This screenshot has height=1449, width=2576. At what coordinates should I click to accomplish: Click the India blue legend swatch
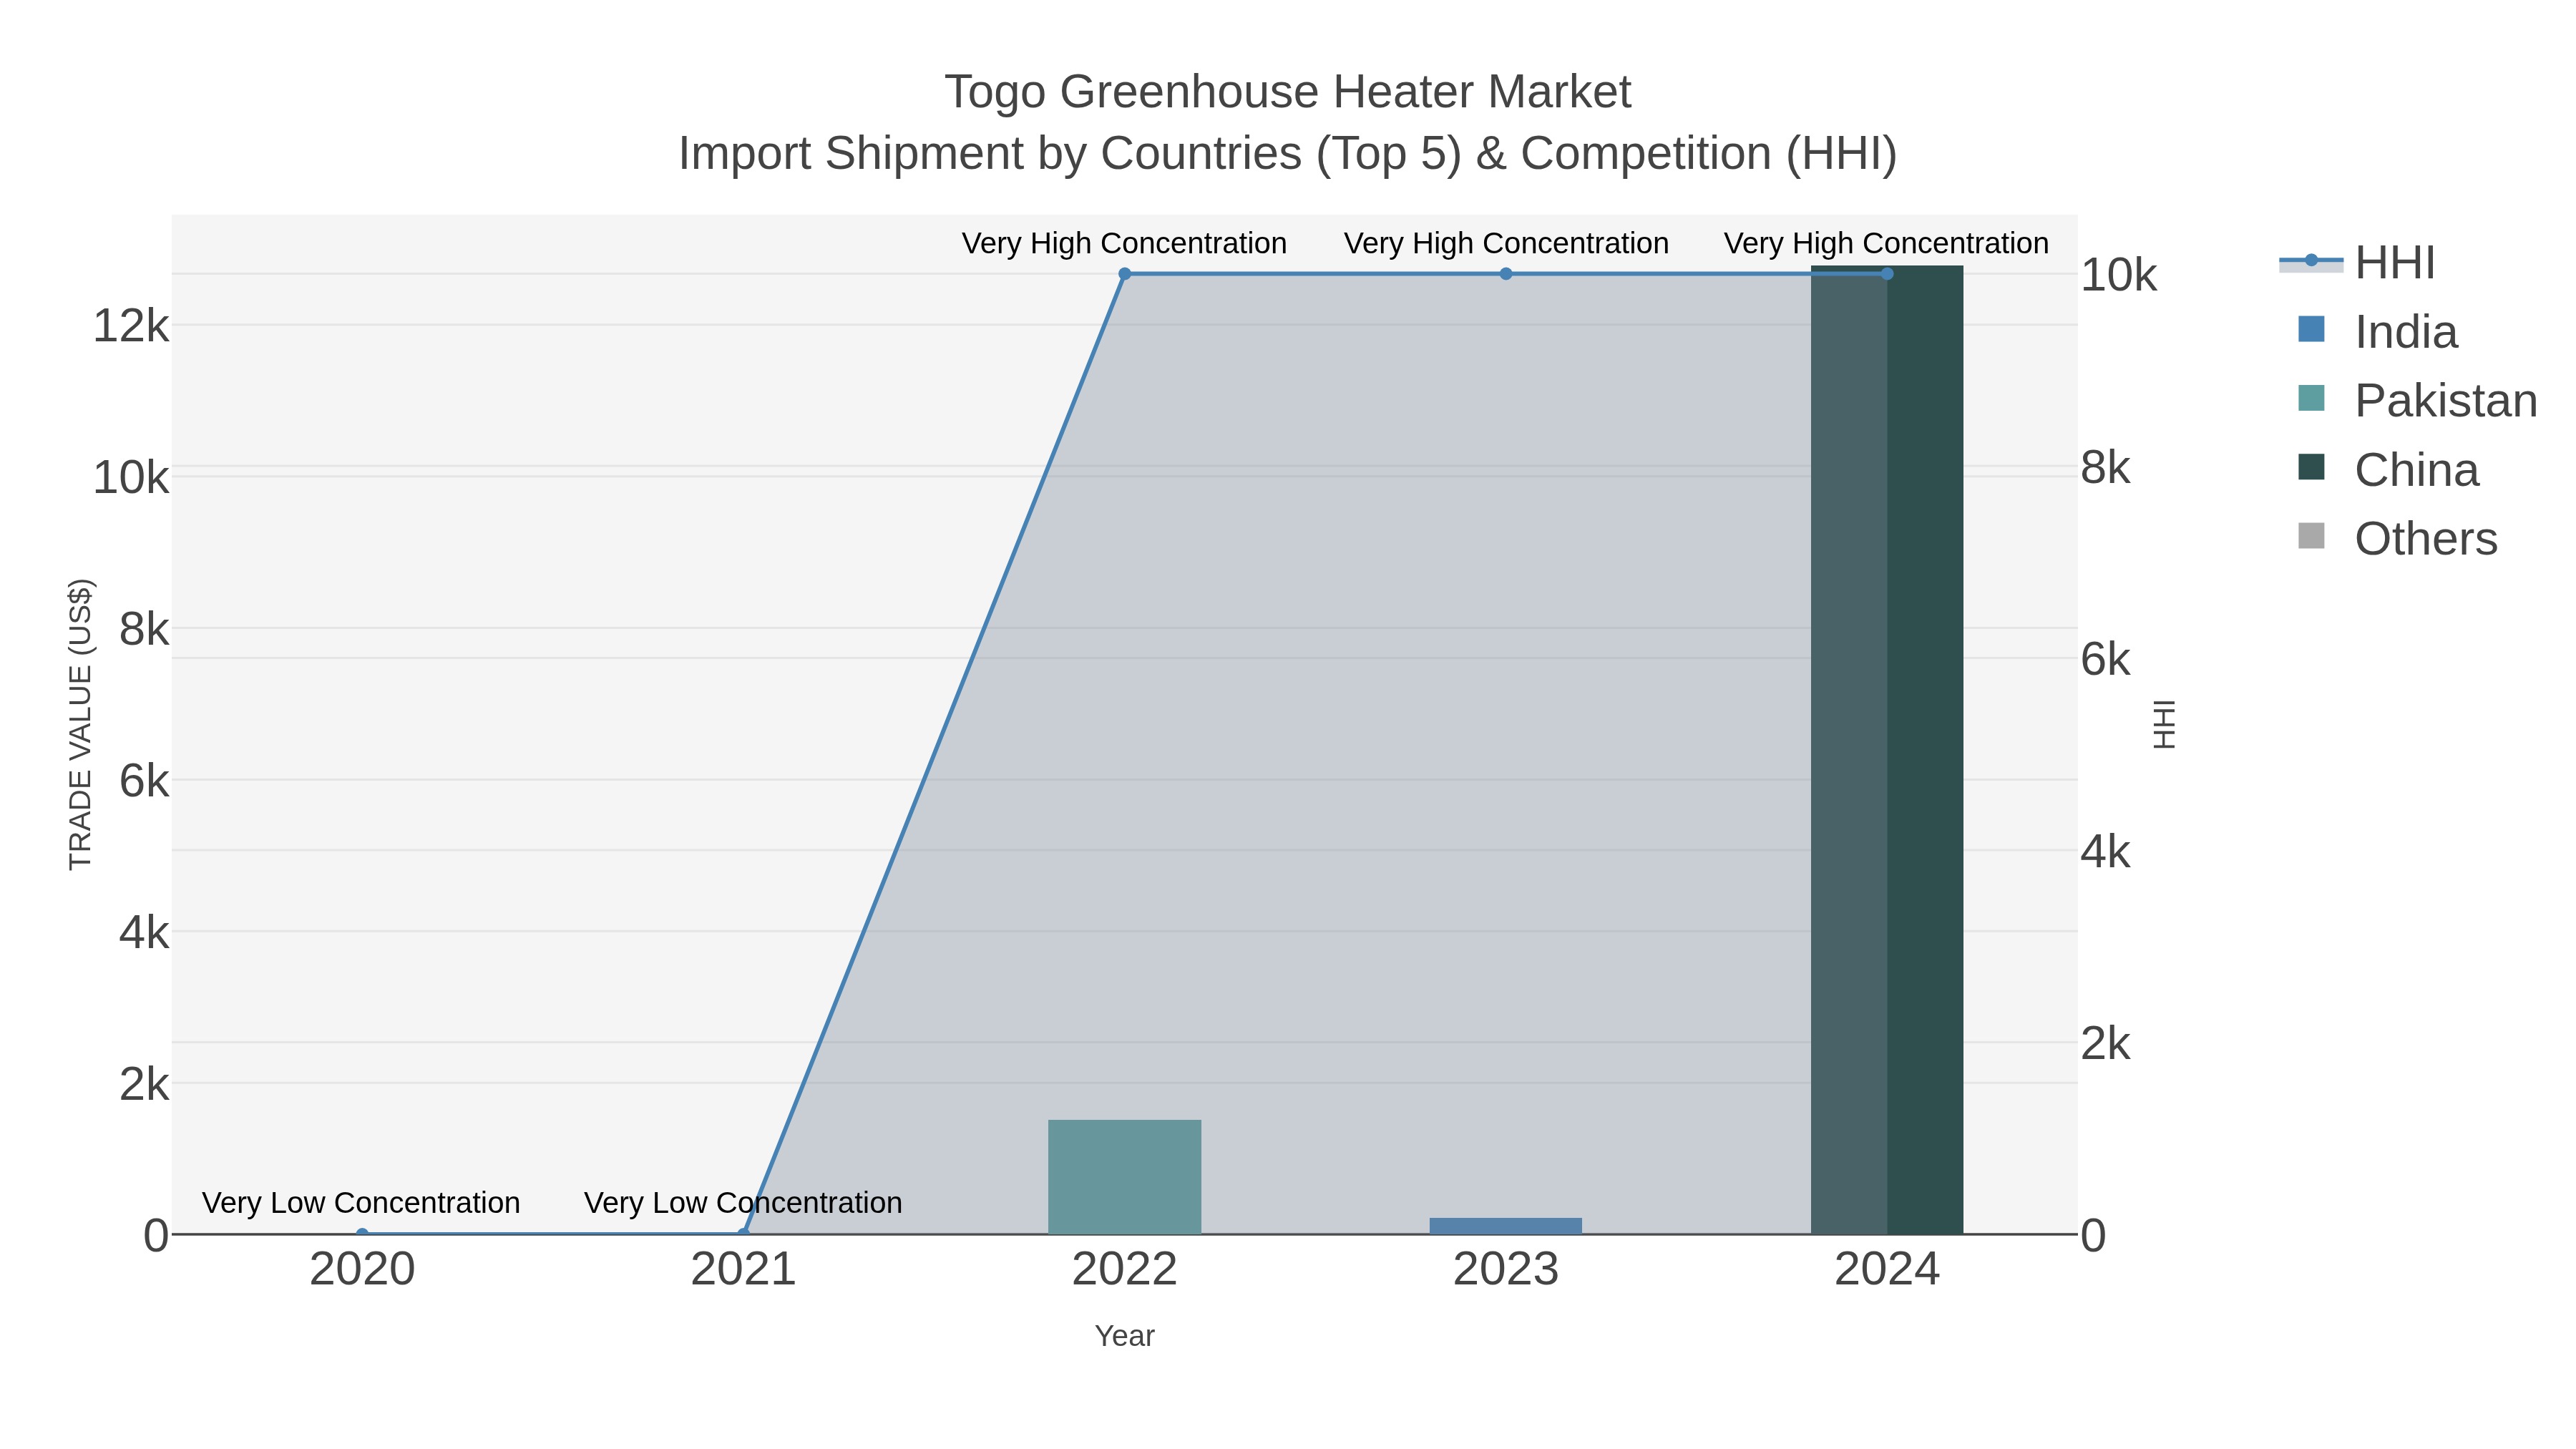2311,329
